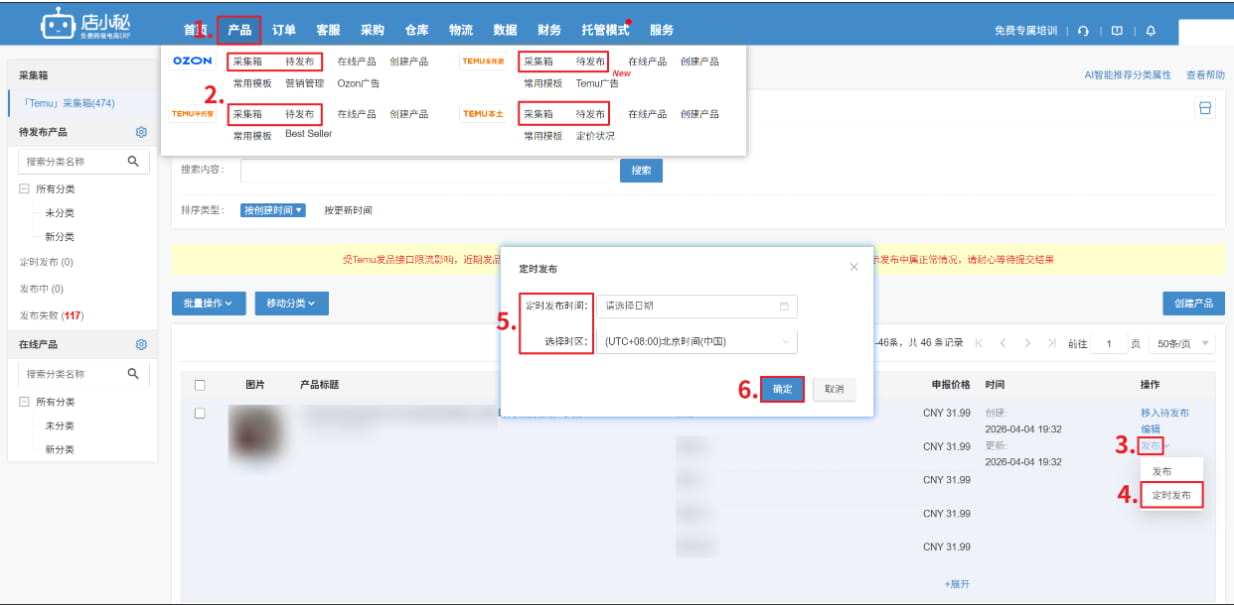The width and height of the screenshot is (1234, 605).
Task: Open 定价状况 in product menu
Action: coord(595,135)
